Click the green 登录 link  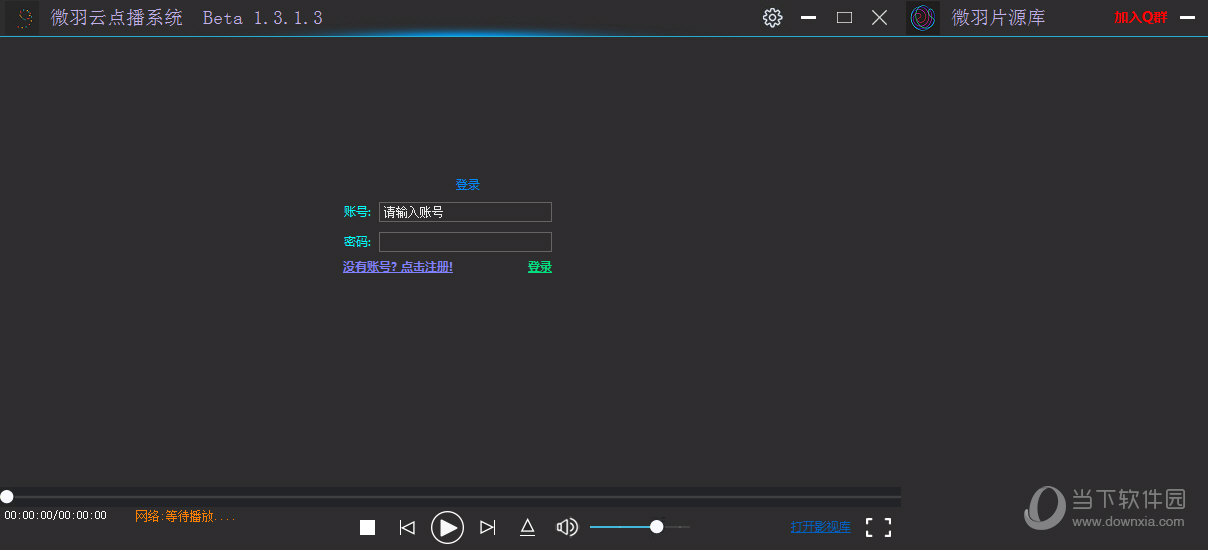[540, 267]
